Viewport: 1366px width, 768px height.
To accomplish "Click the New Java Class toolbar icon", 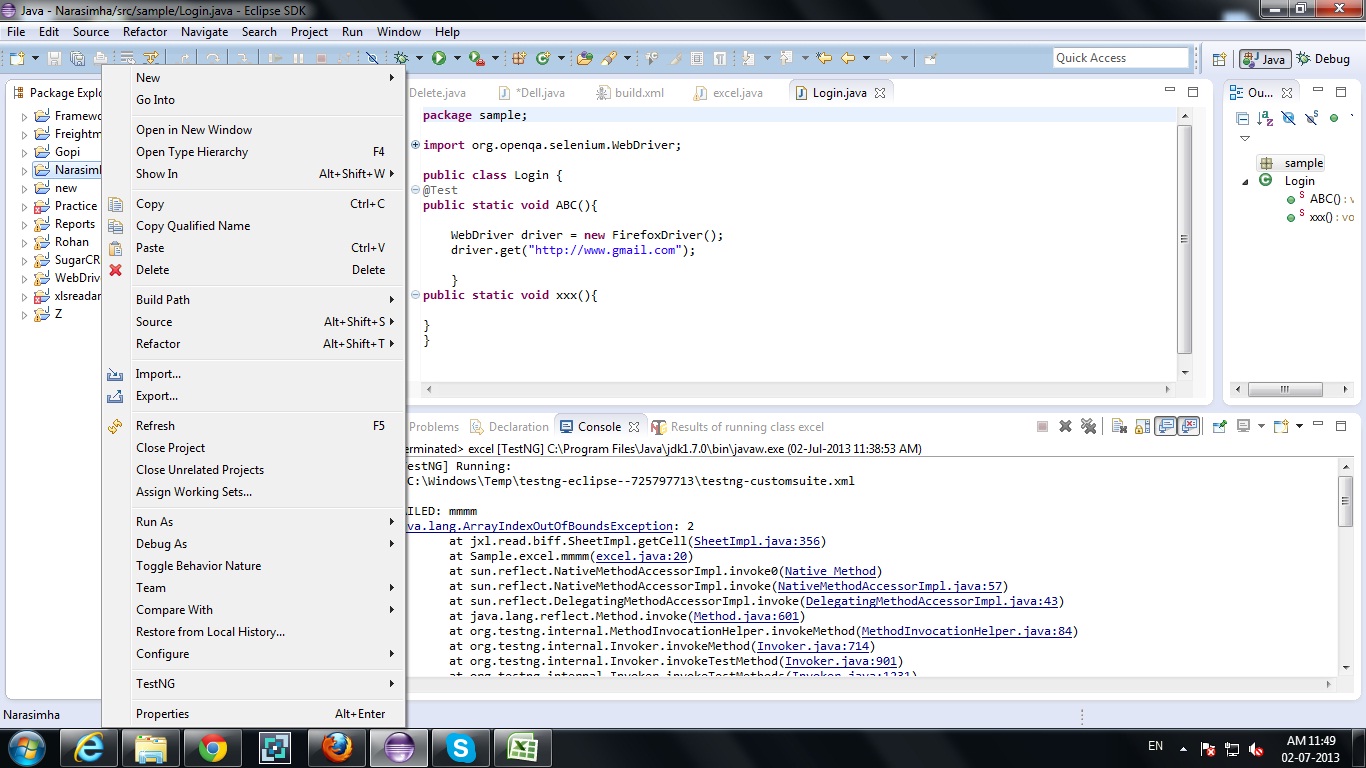I will pyautogui.click(x=543, y=58).
